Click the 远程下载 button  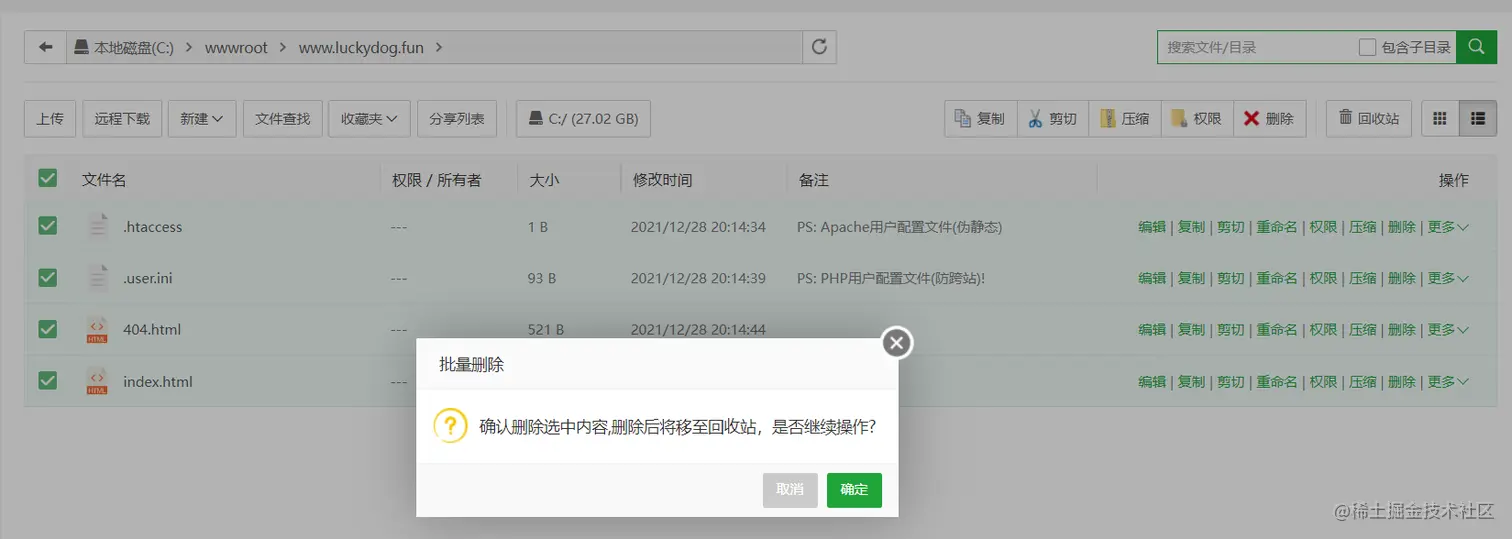tap(122, 119)
